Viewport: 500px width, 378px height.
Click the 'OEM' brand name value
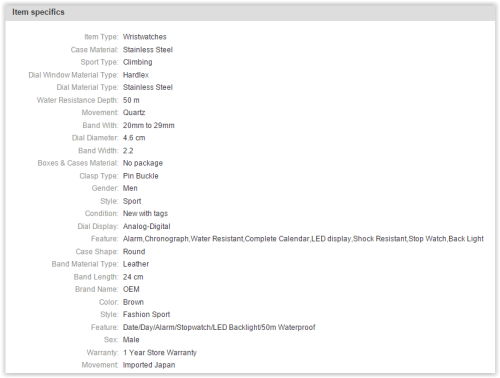131,289
